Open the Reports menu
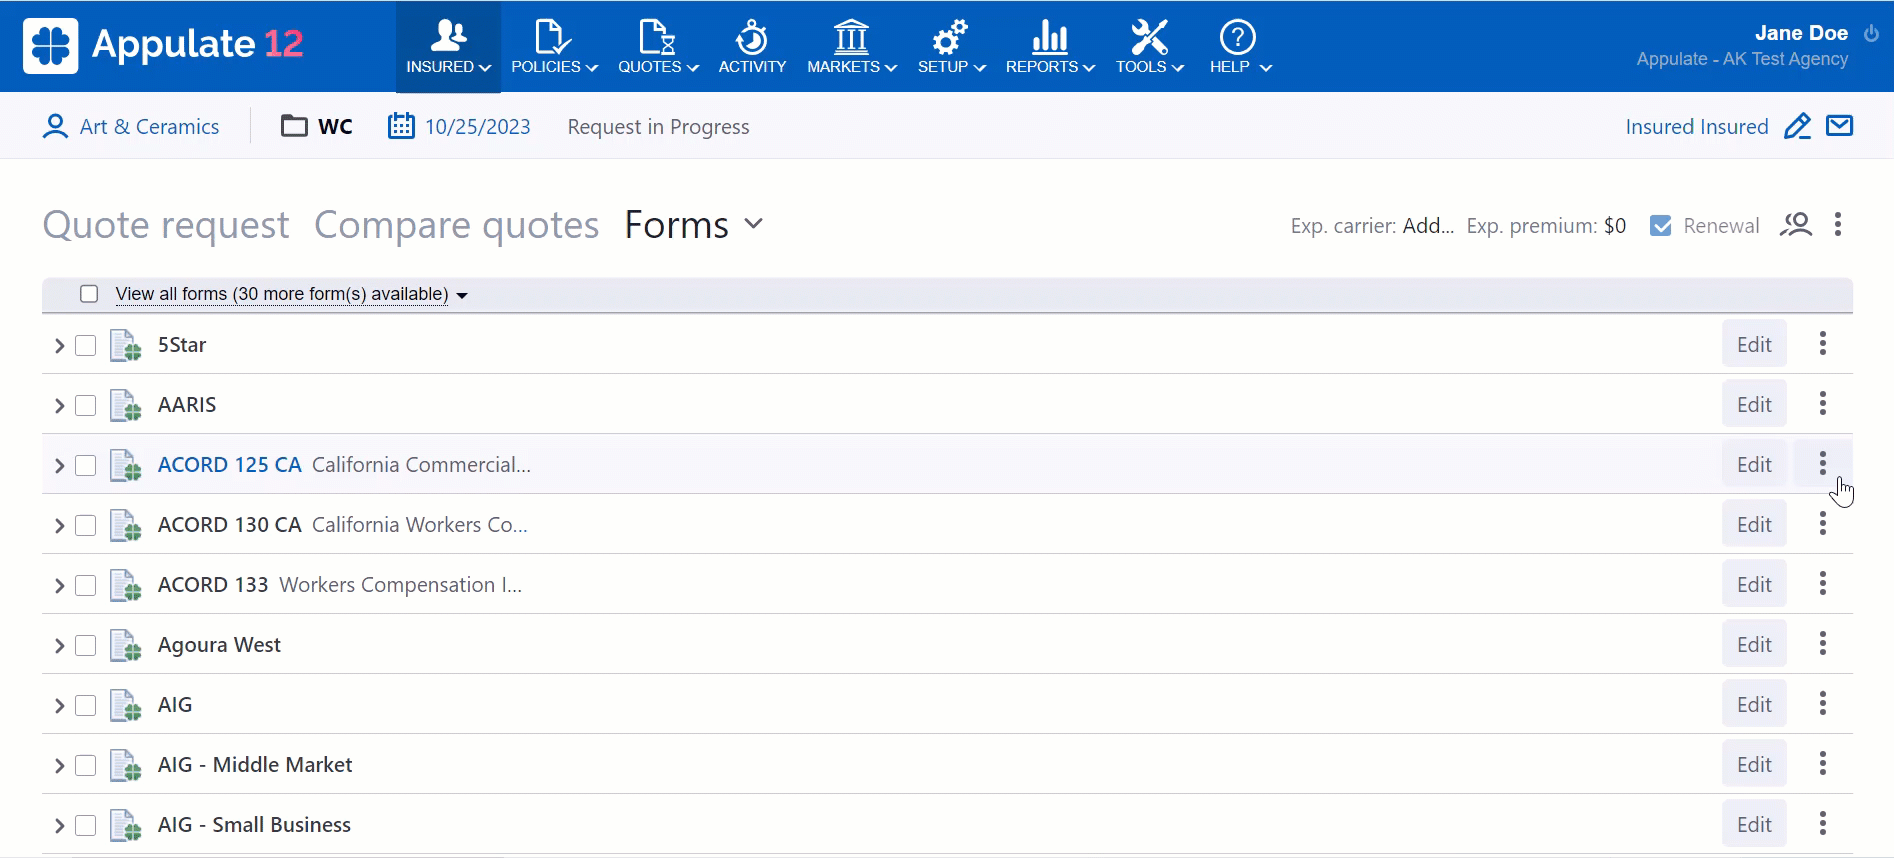The height and width of the screenshot is (858, 1894). pos(1050,47)
